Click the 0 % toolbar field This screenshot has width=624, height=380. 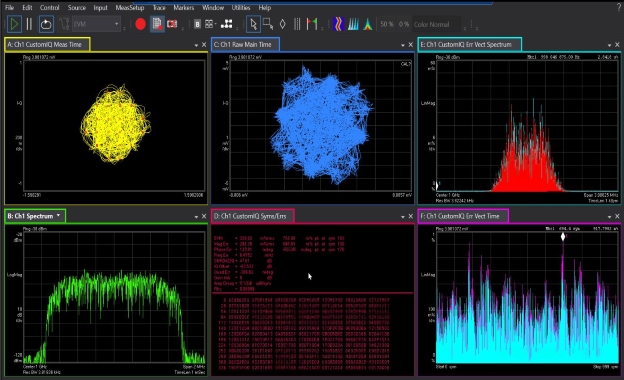(404, 24)
